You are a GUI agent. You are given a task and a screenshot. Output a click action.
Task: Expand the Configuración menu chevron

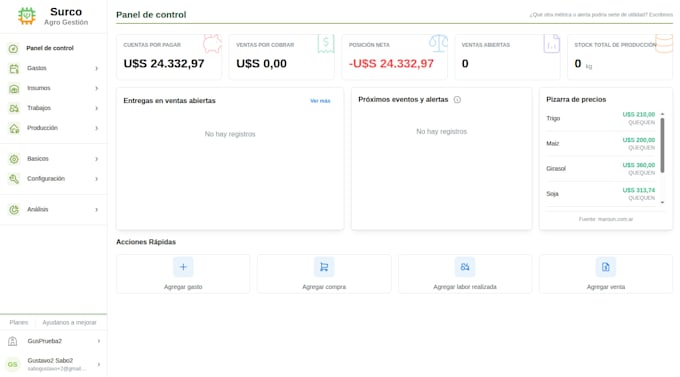click(x=97, y=179)
